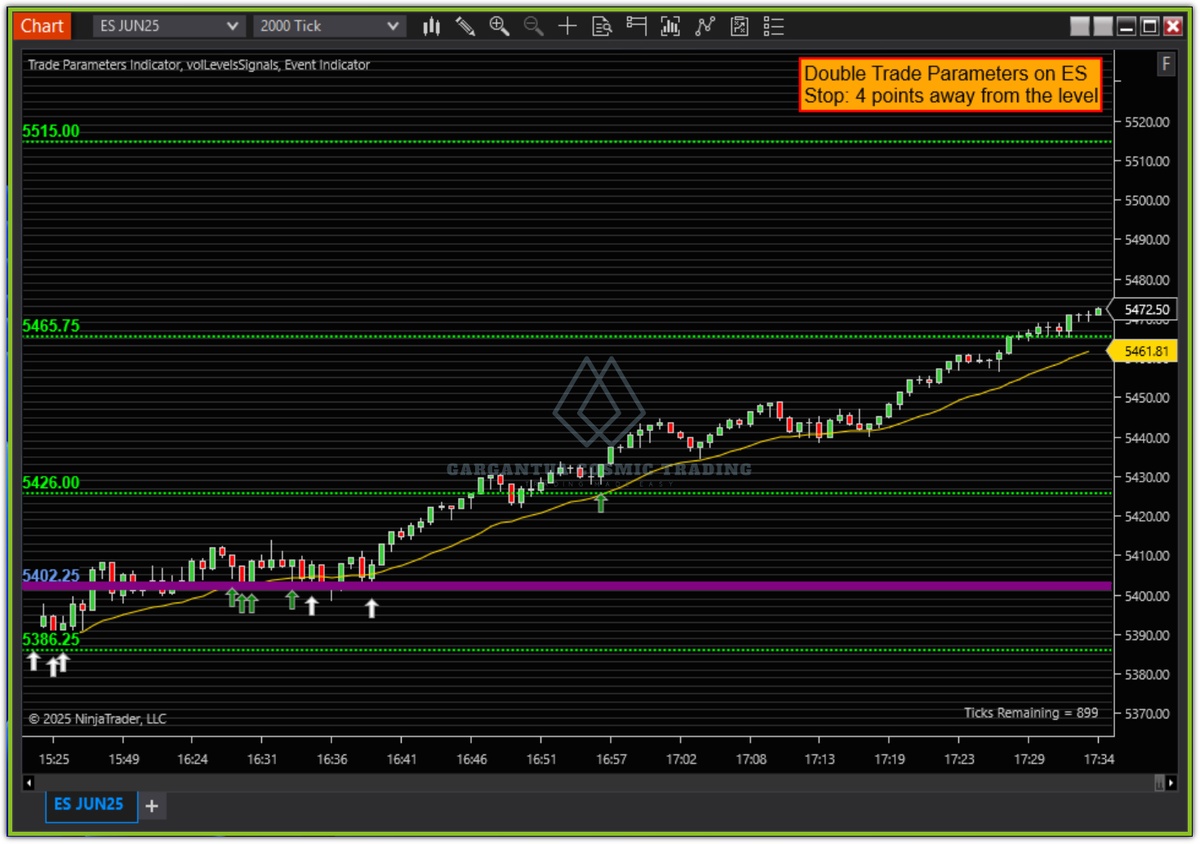Open the indicators icon
The height and width of the screenshot is (844, 1200).
[x=705, y=27]
